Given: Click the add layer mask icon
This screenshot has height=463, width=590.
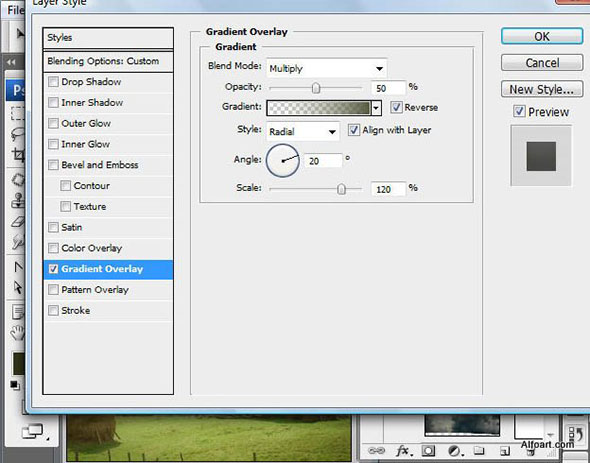Looking at the screenshot, I should [x=428, y=451].
